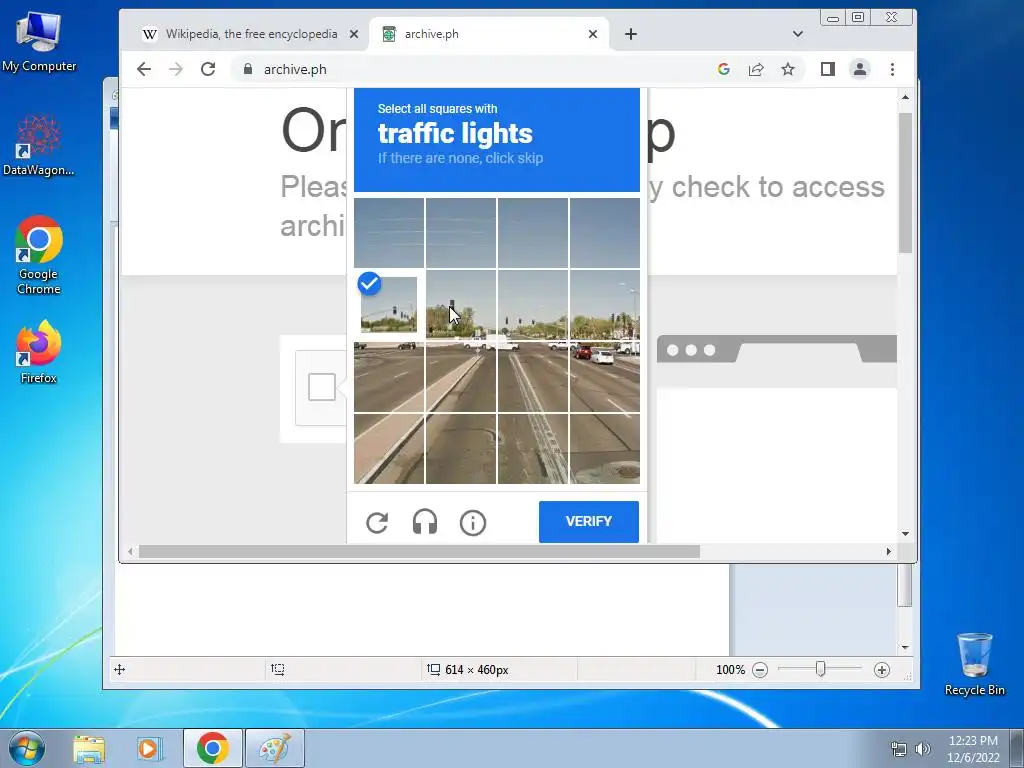Click the padlock site info icon
The image size is (1024, 768).
248,69
